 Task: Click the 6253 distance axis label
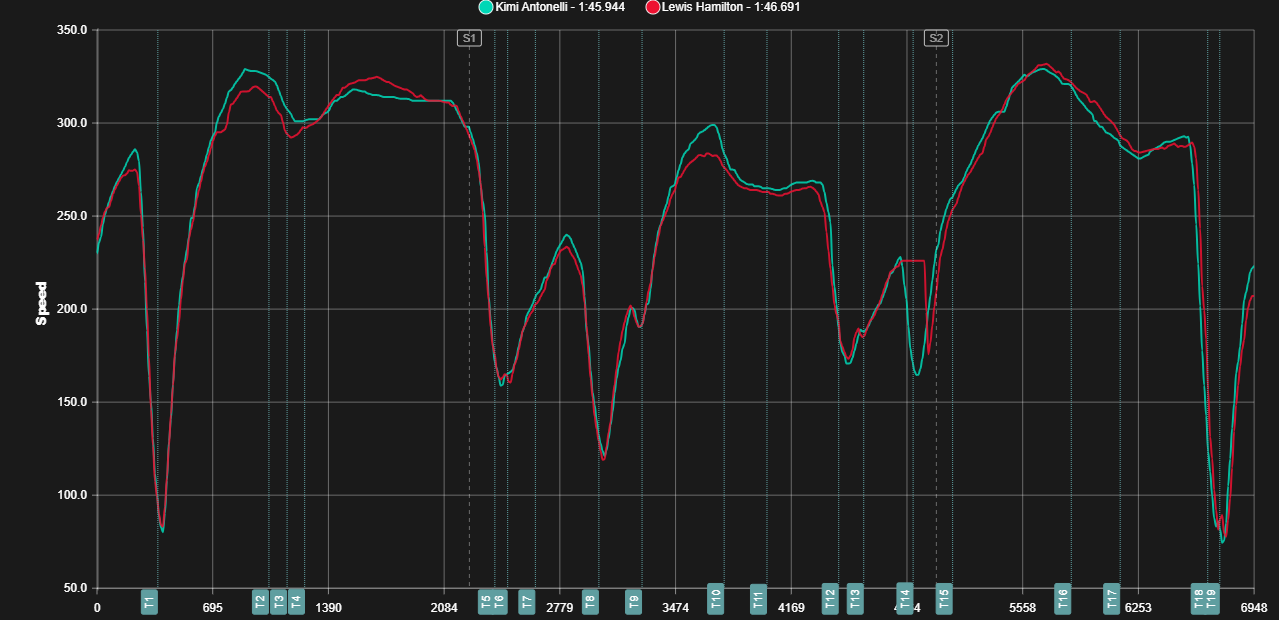tap(1138, 607)
